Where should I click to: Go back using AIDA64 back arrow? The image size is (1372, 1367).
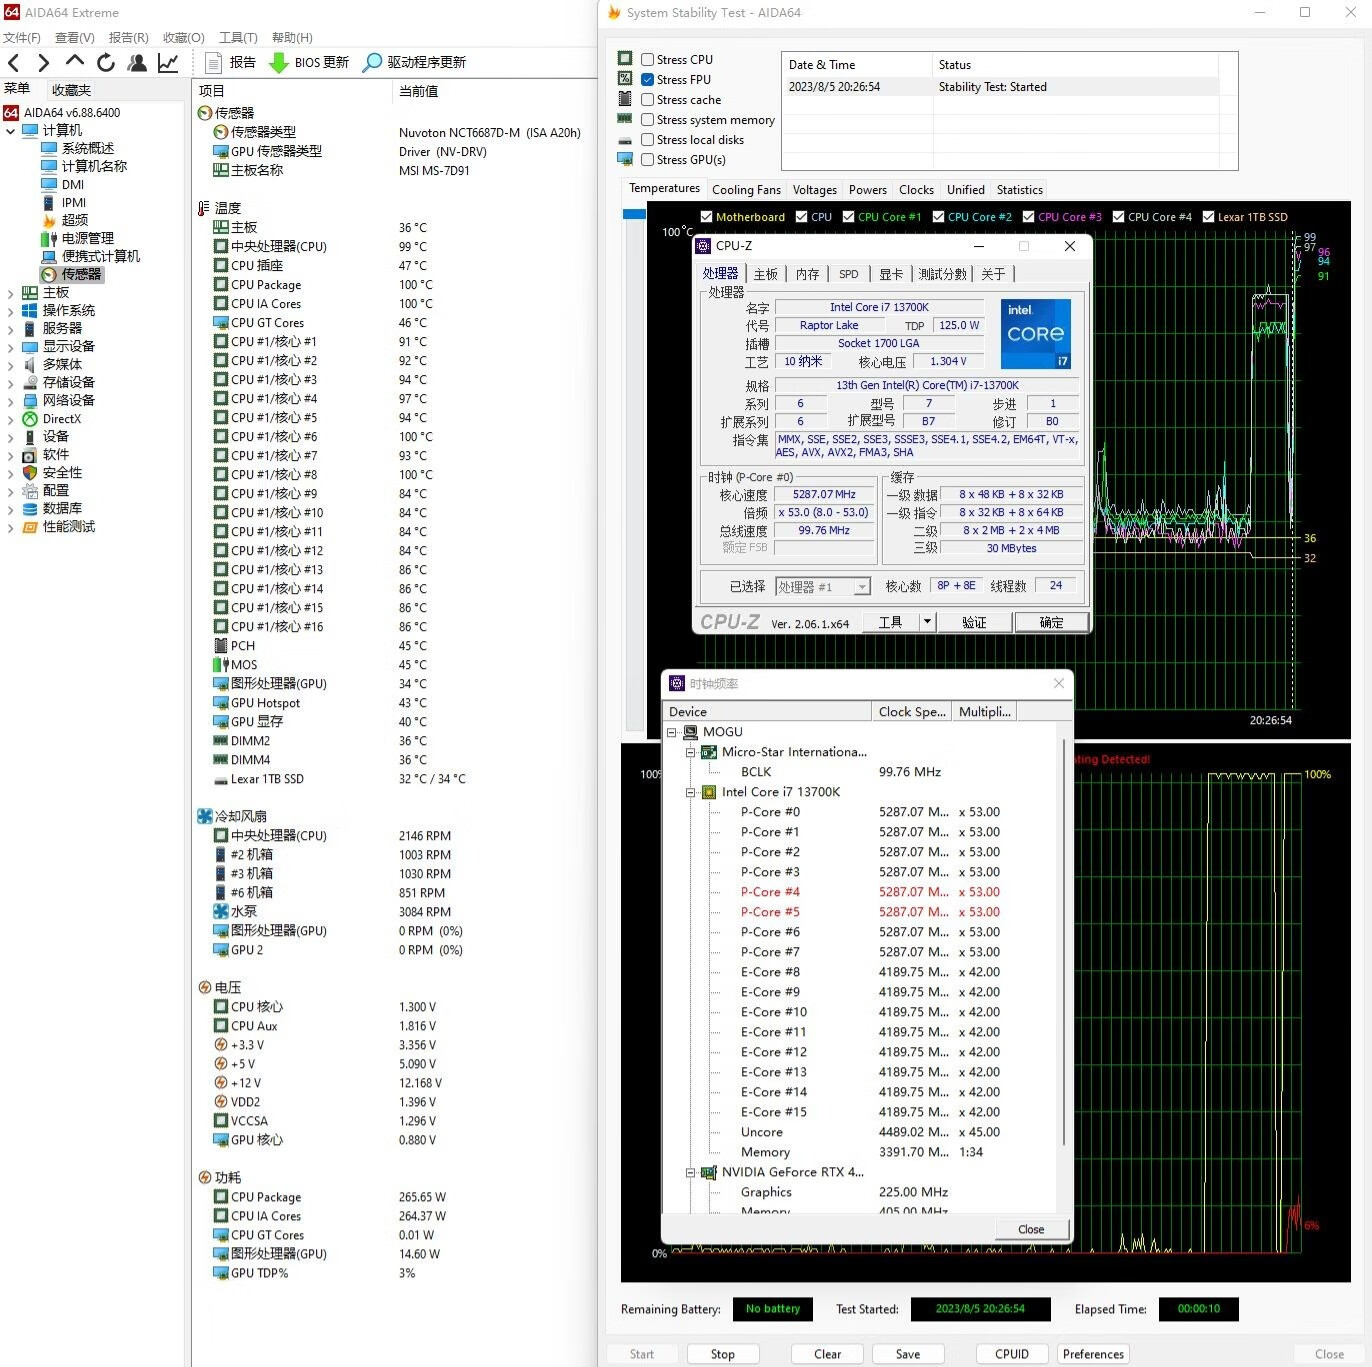14,63
